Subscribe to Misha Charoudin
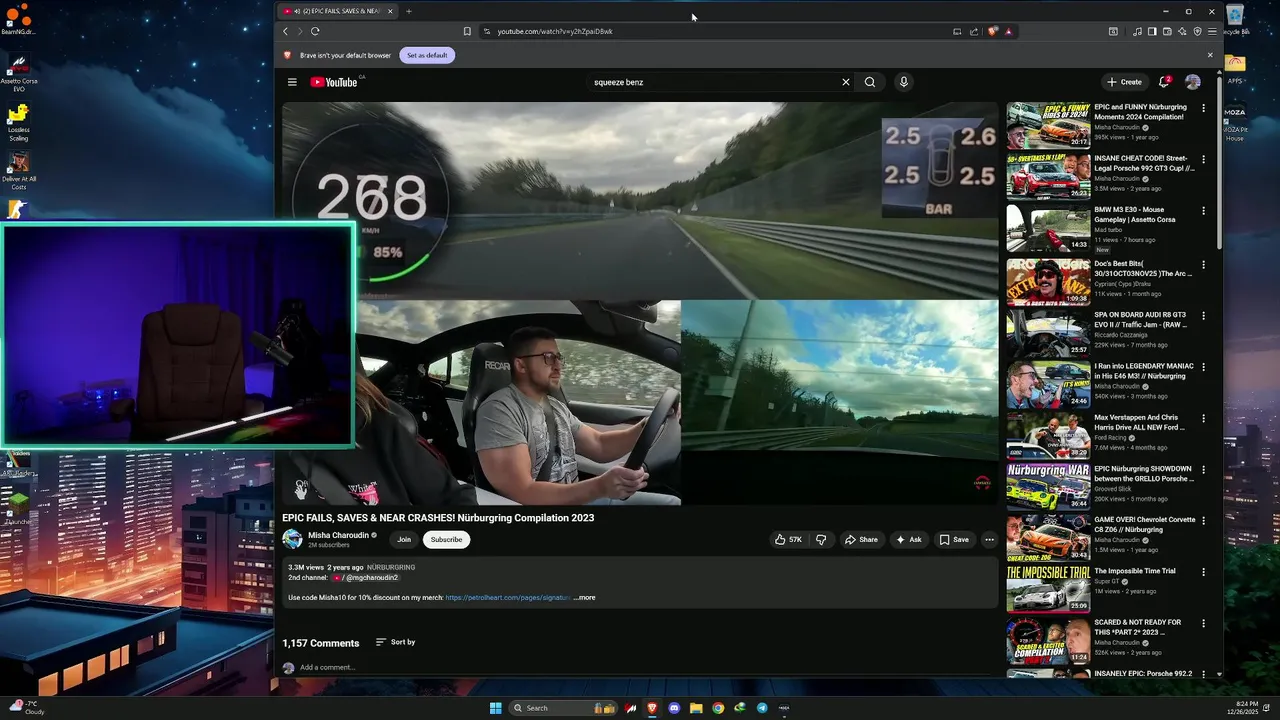 [446, 539]
